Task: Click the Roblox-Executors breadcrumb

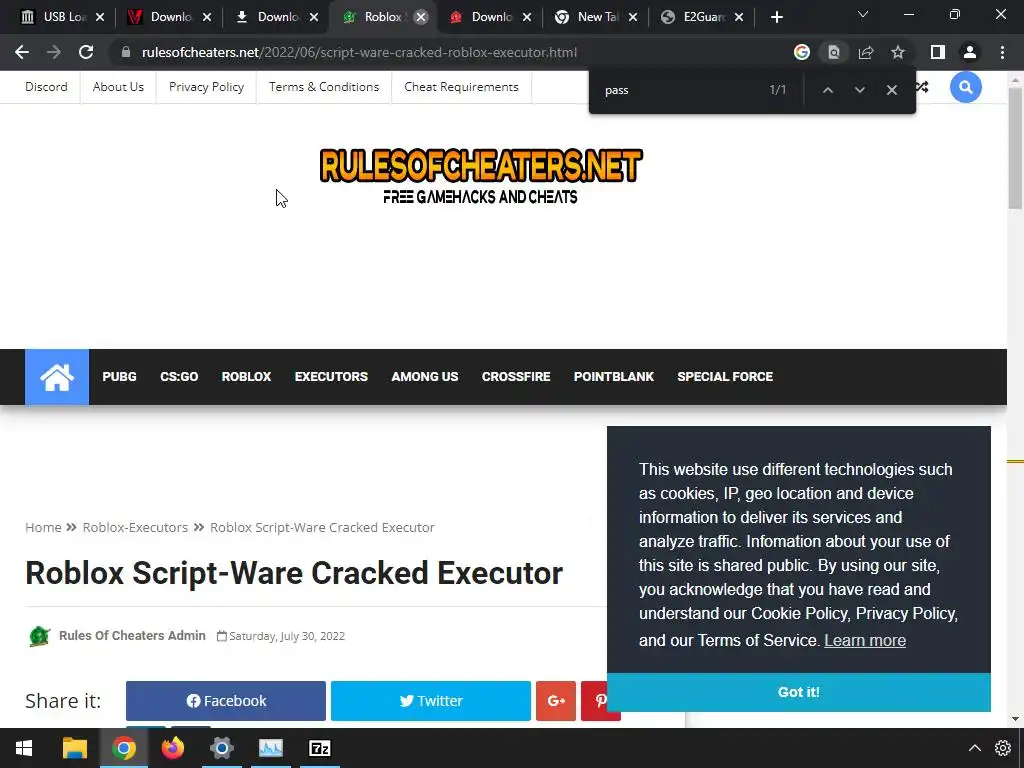Action: click(x=135, y=527)
